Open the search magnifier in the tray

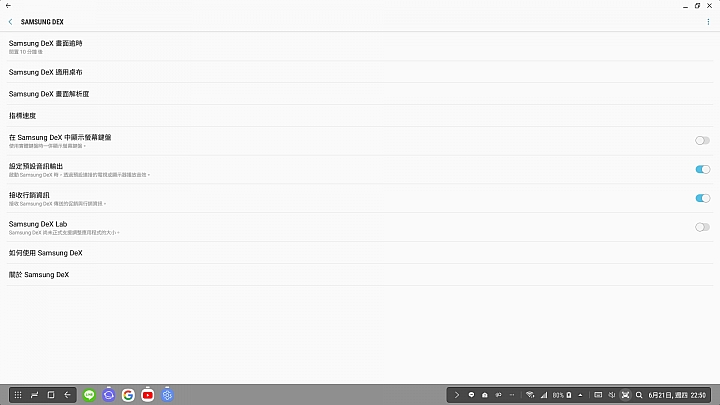639,395
